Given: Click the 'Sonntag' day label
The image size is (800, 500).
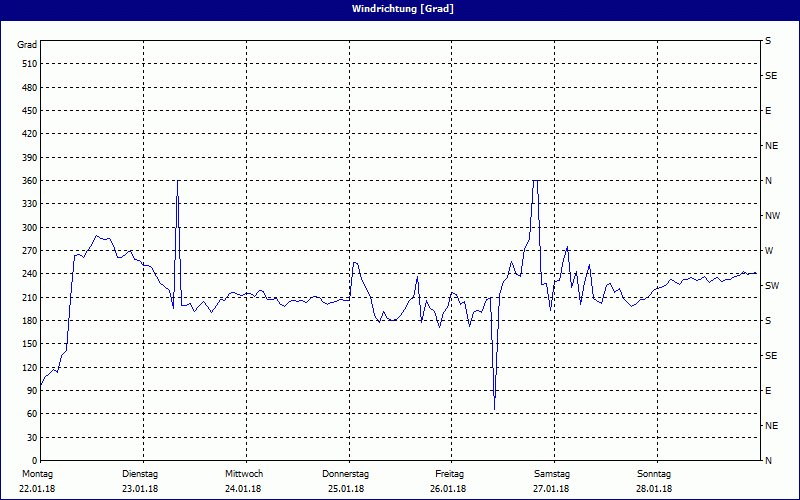Looking at the screenshot, I should (654, 474).
